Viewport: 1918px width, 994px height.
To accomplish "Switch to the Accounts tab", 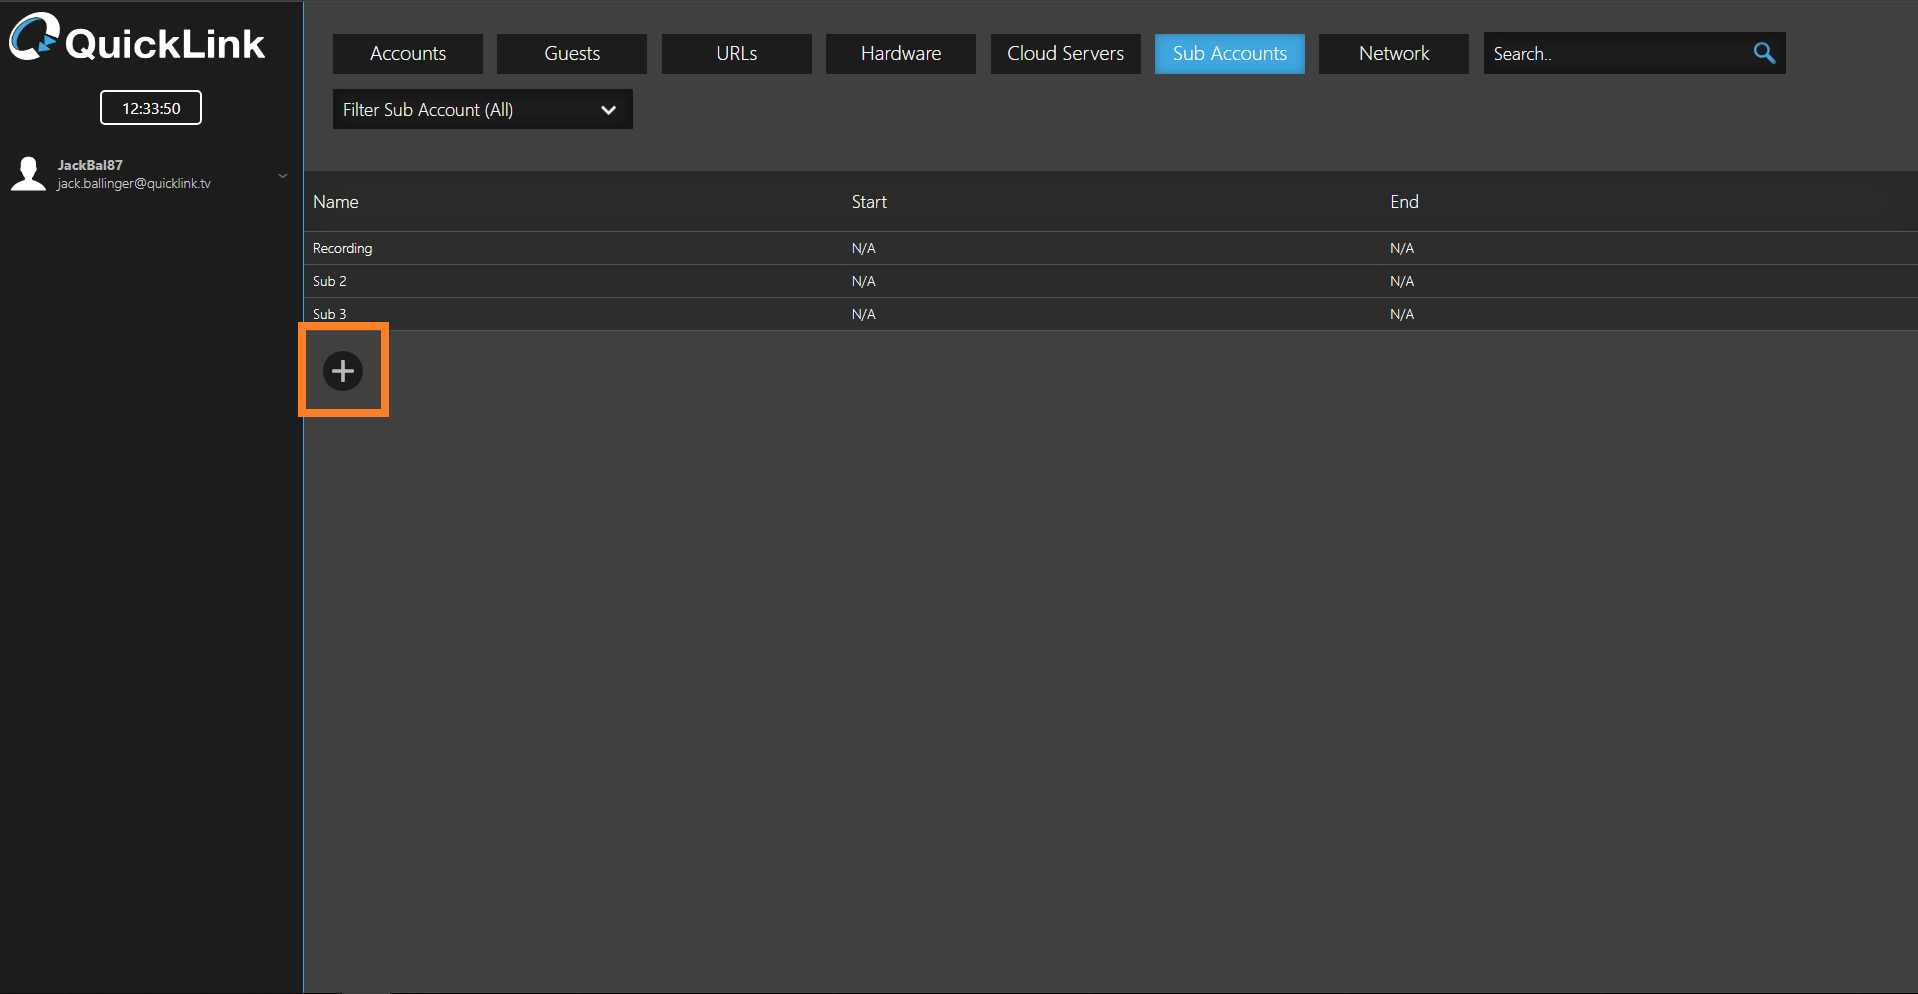I will pos(408,54).
